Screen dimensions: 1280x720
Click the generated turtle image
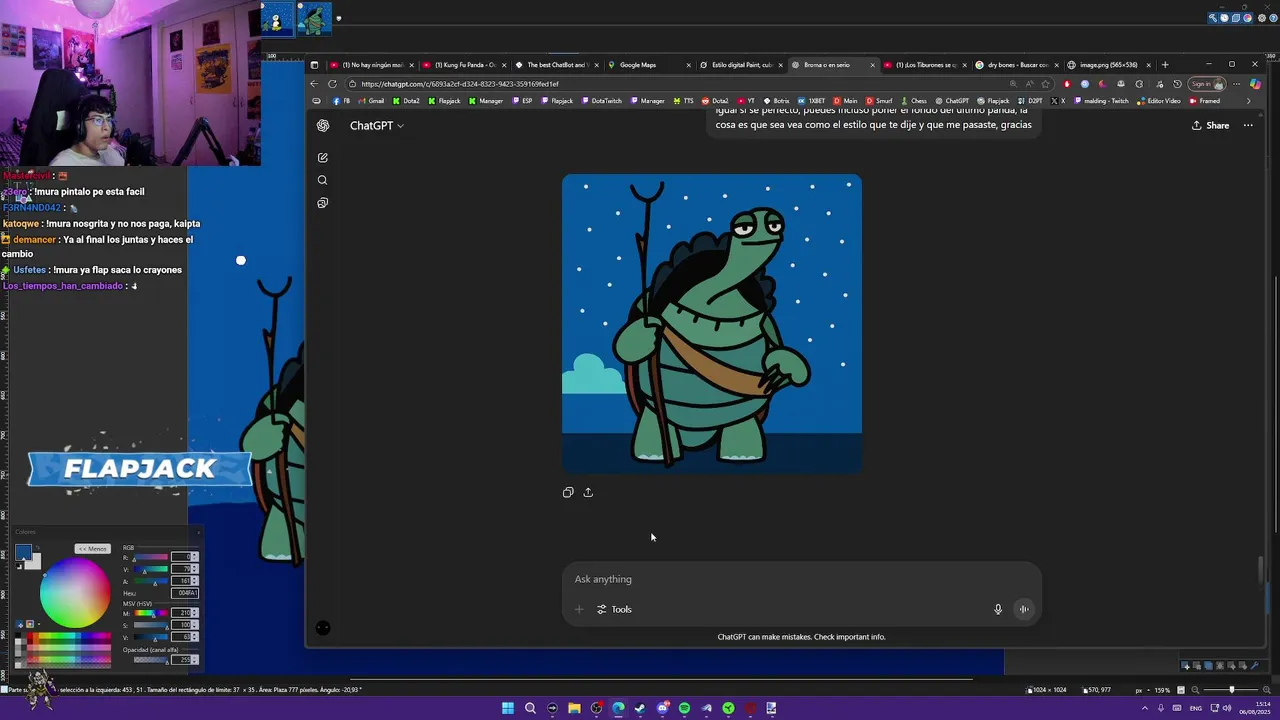[712, 324]
